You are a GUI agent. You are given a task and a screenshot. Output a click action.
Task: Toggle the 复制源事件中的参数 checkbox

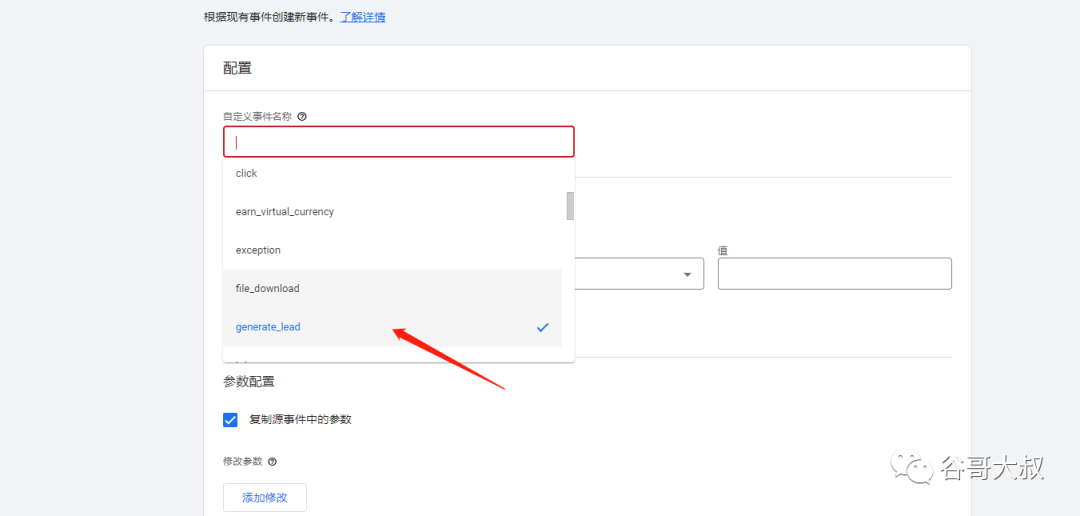pos(230,420)
